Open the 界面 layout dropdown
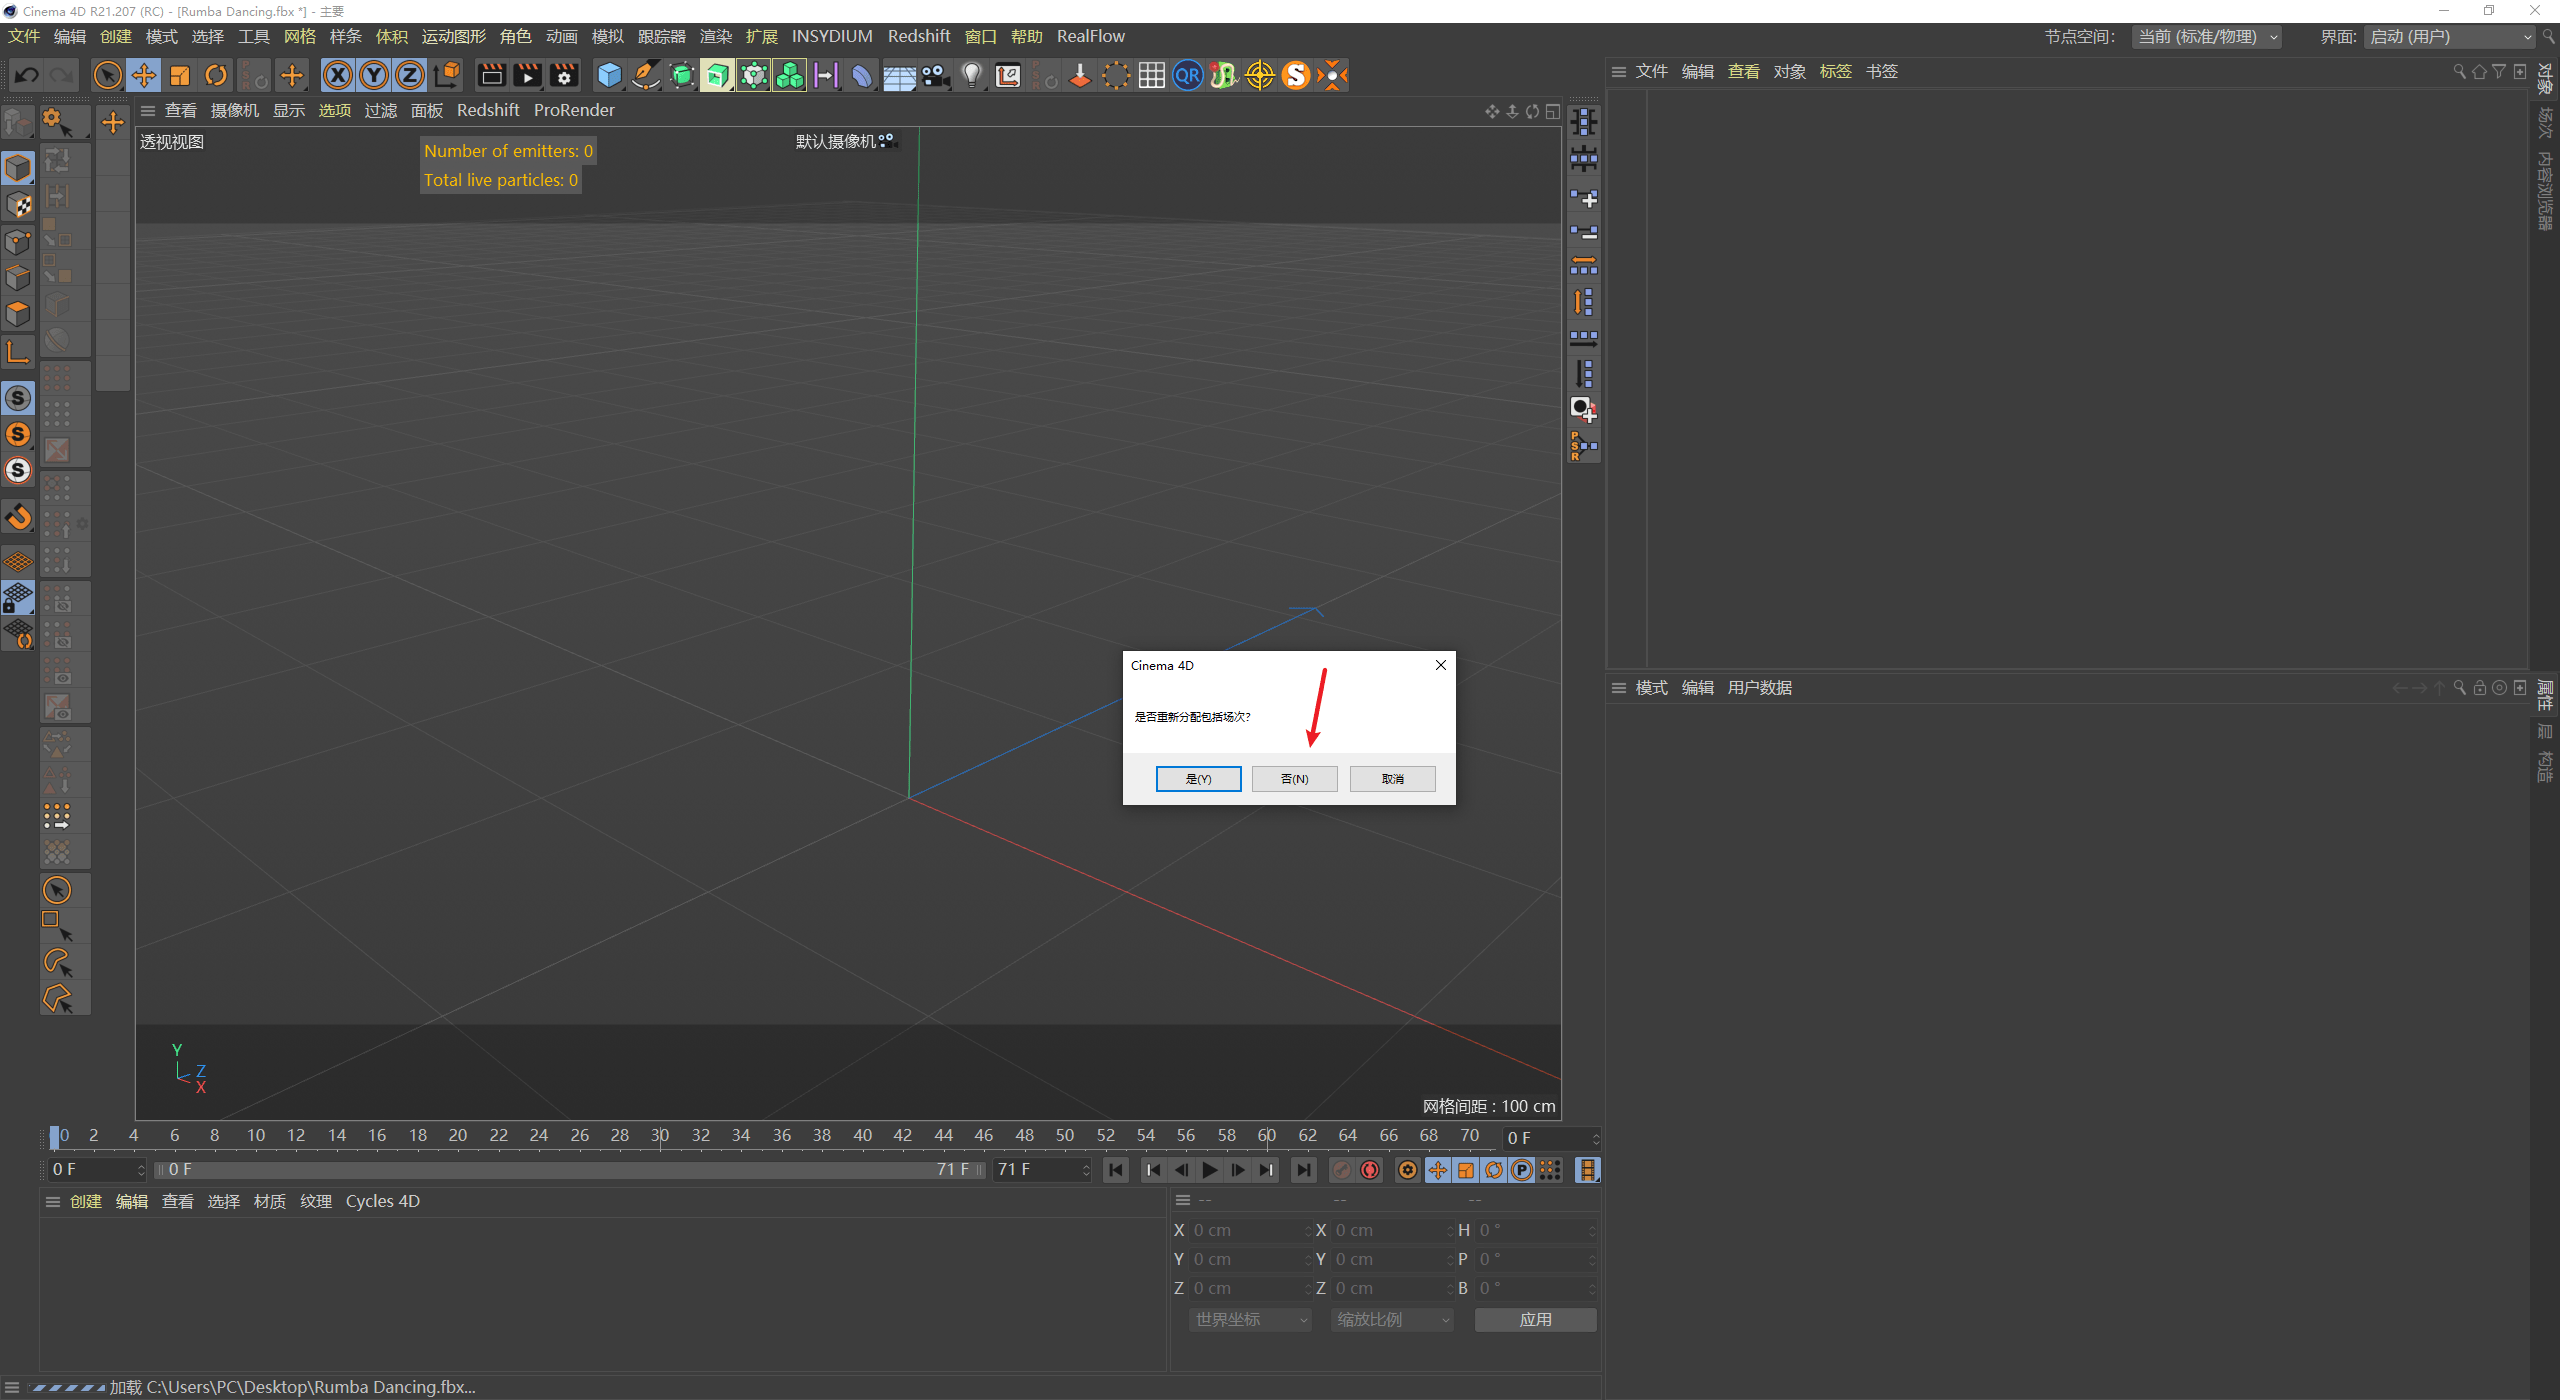2560x1400 pixels. (2451, 37)
